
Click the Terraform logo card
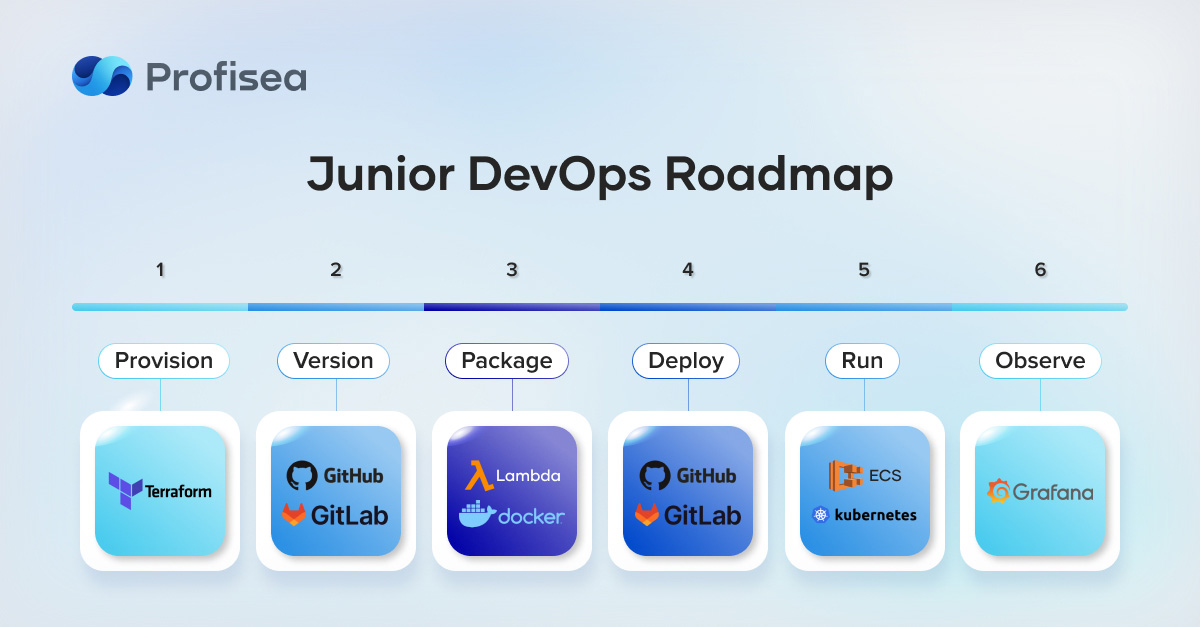160,491
